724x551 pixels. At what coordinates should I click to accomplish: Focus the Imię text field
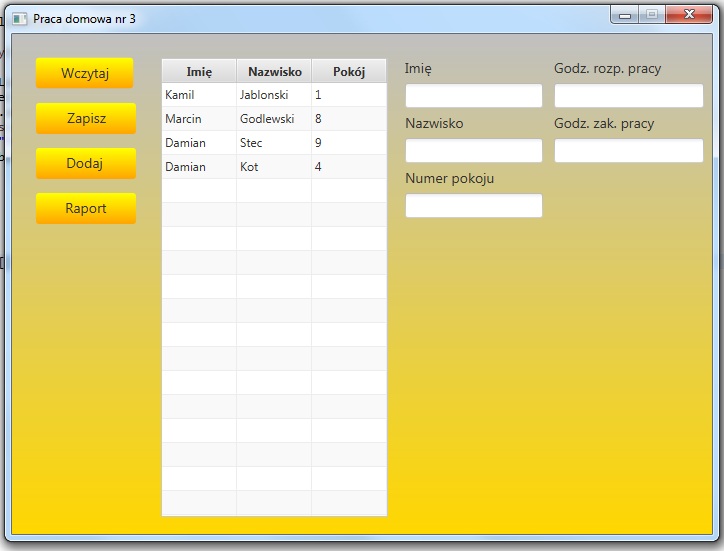click(473, 96)
